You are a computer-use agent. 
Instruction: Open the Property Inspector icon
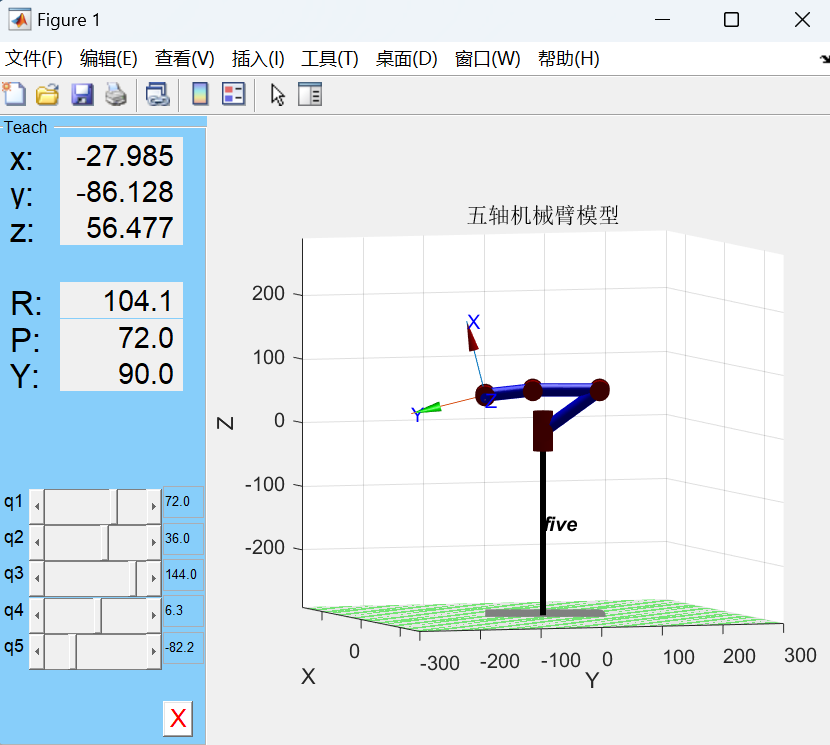tap(310, 95)
